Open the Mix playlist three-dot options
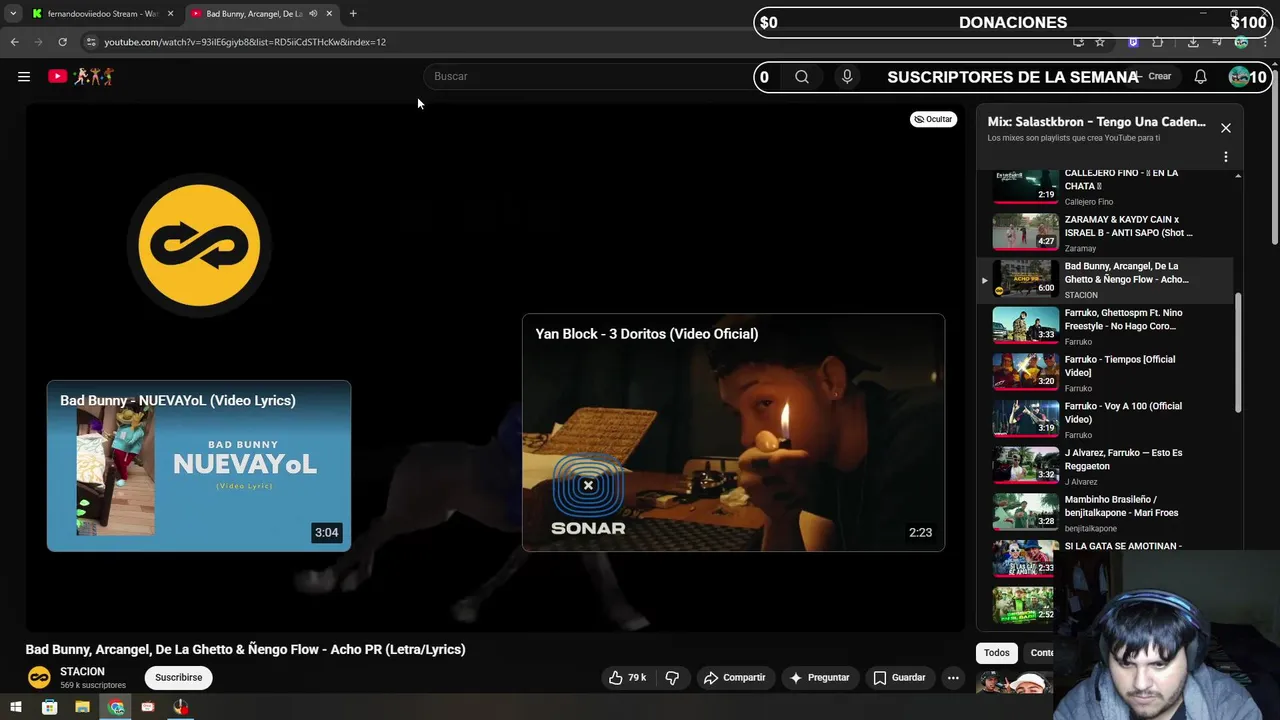This screenshot has width=1280, height=720. click(x=1226, y=157)
